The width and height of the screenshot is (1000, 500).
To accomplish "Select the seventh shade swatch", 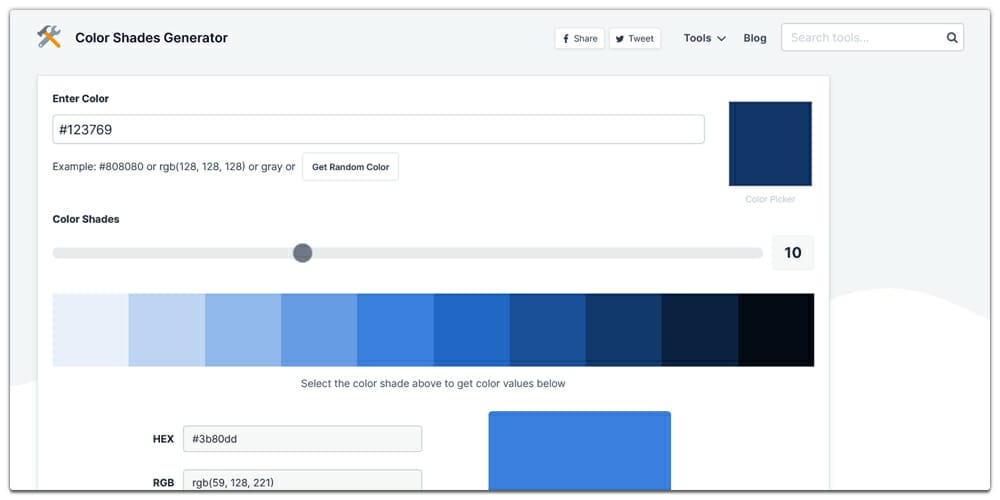I will click(x=547, y=330).
